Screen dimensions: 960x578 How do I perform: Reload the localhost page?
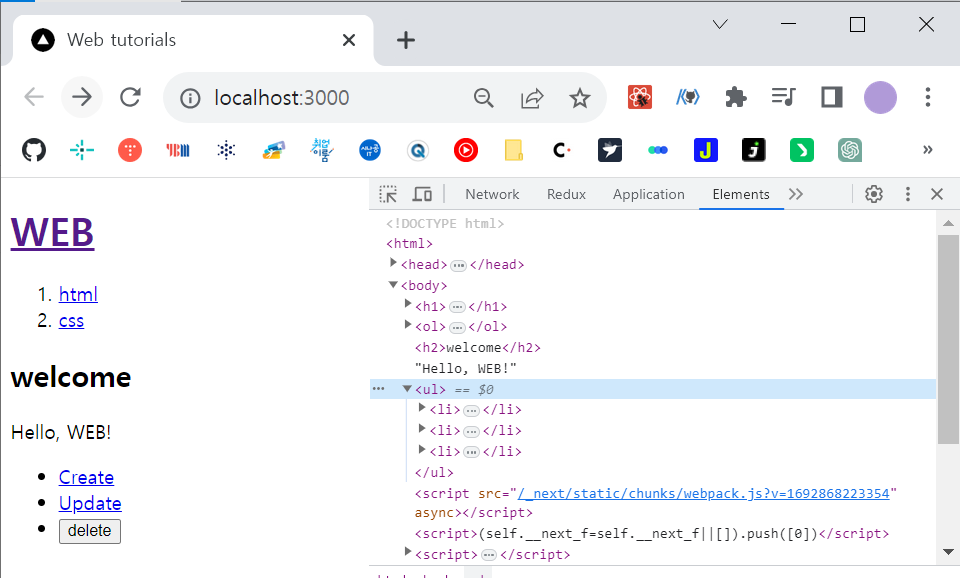coord(130,97)
